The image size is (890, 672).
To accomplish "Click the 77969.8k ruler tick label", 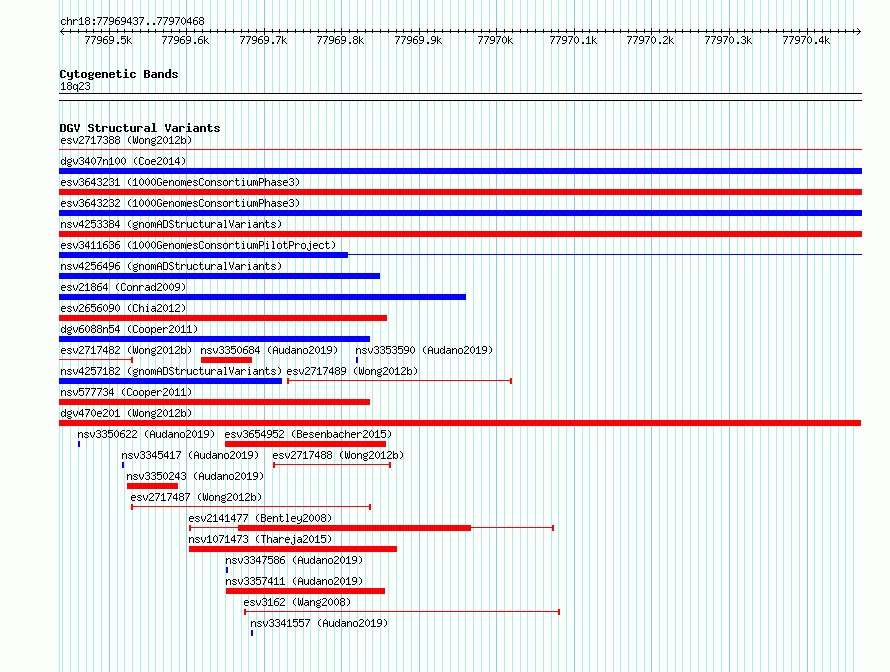I will (x=340, y=40).
